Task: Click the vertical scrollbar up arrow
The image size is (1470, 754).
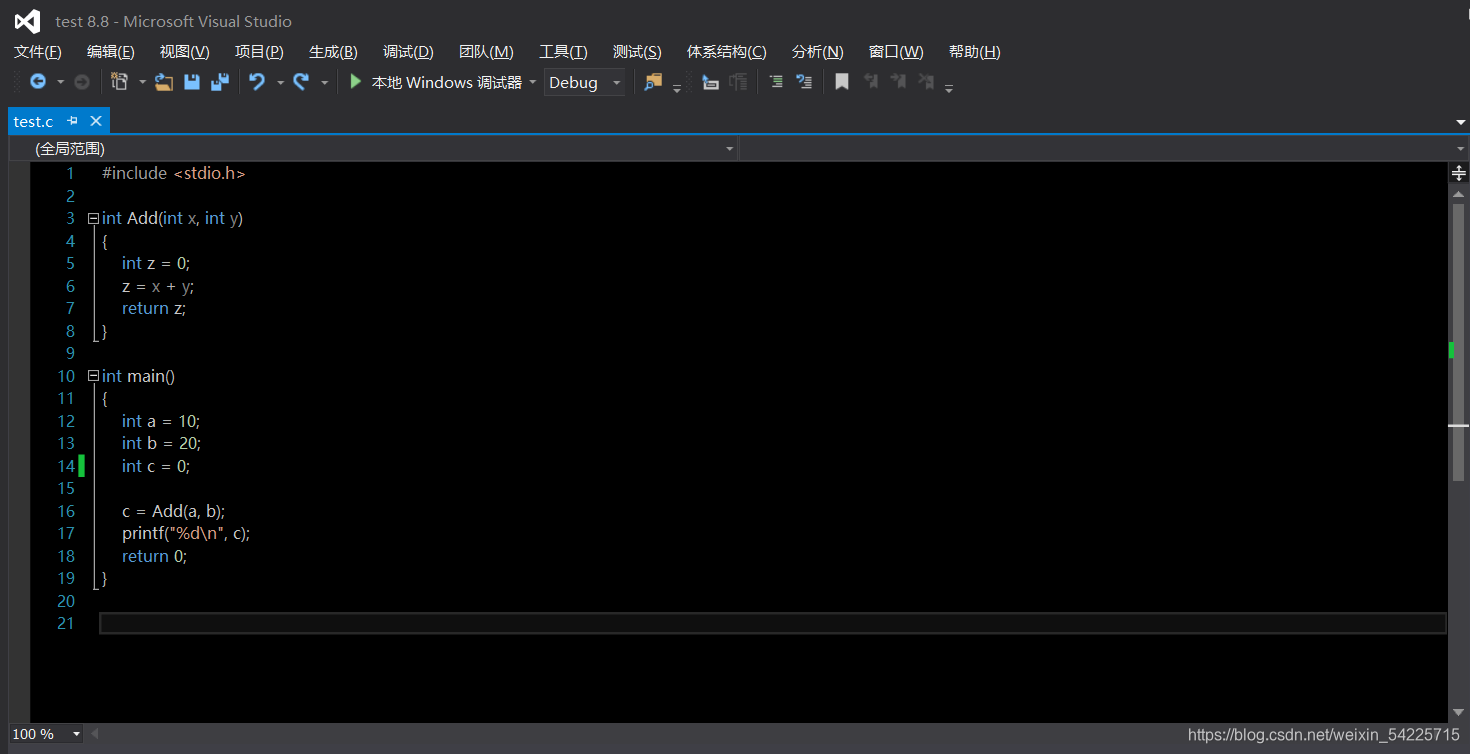Action: [1459, 192]
